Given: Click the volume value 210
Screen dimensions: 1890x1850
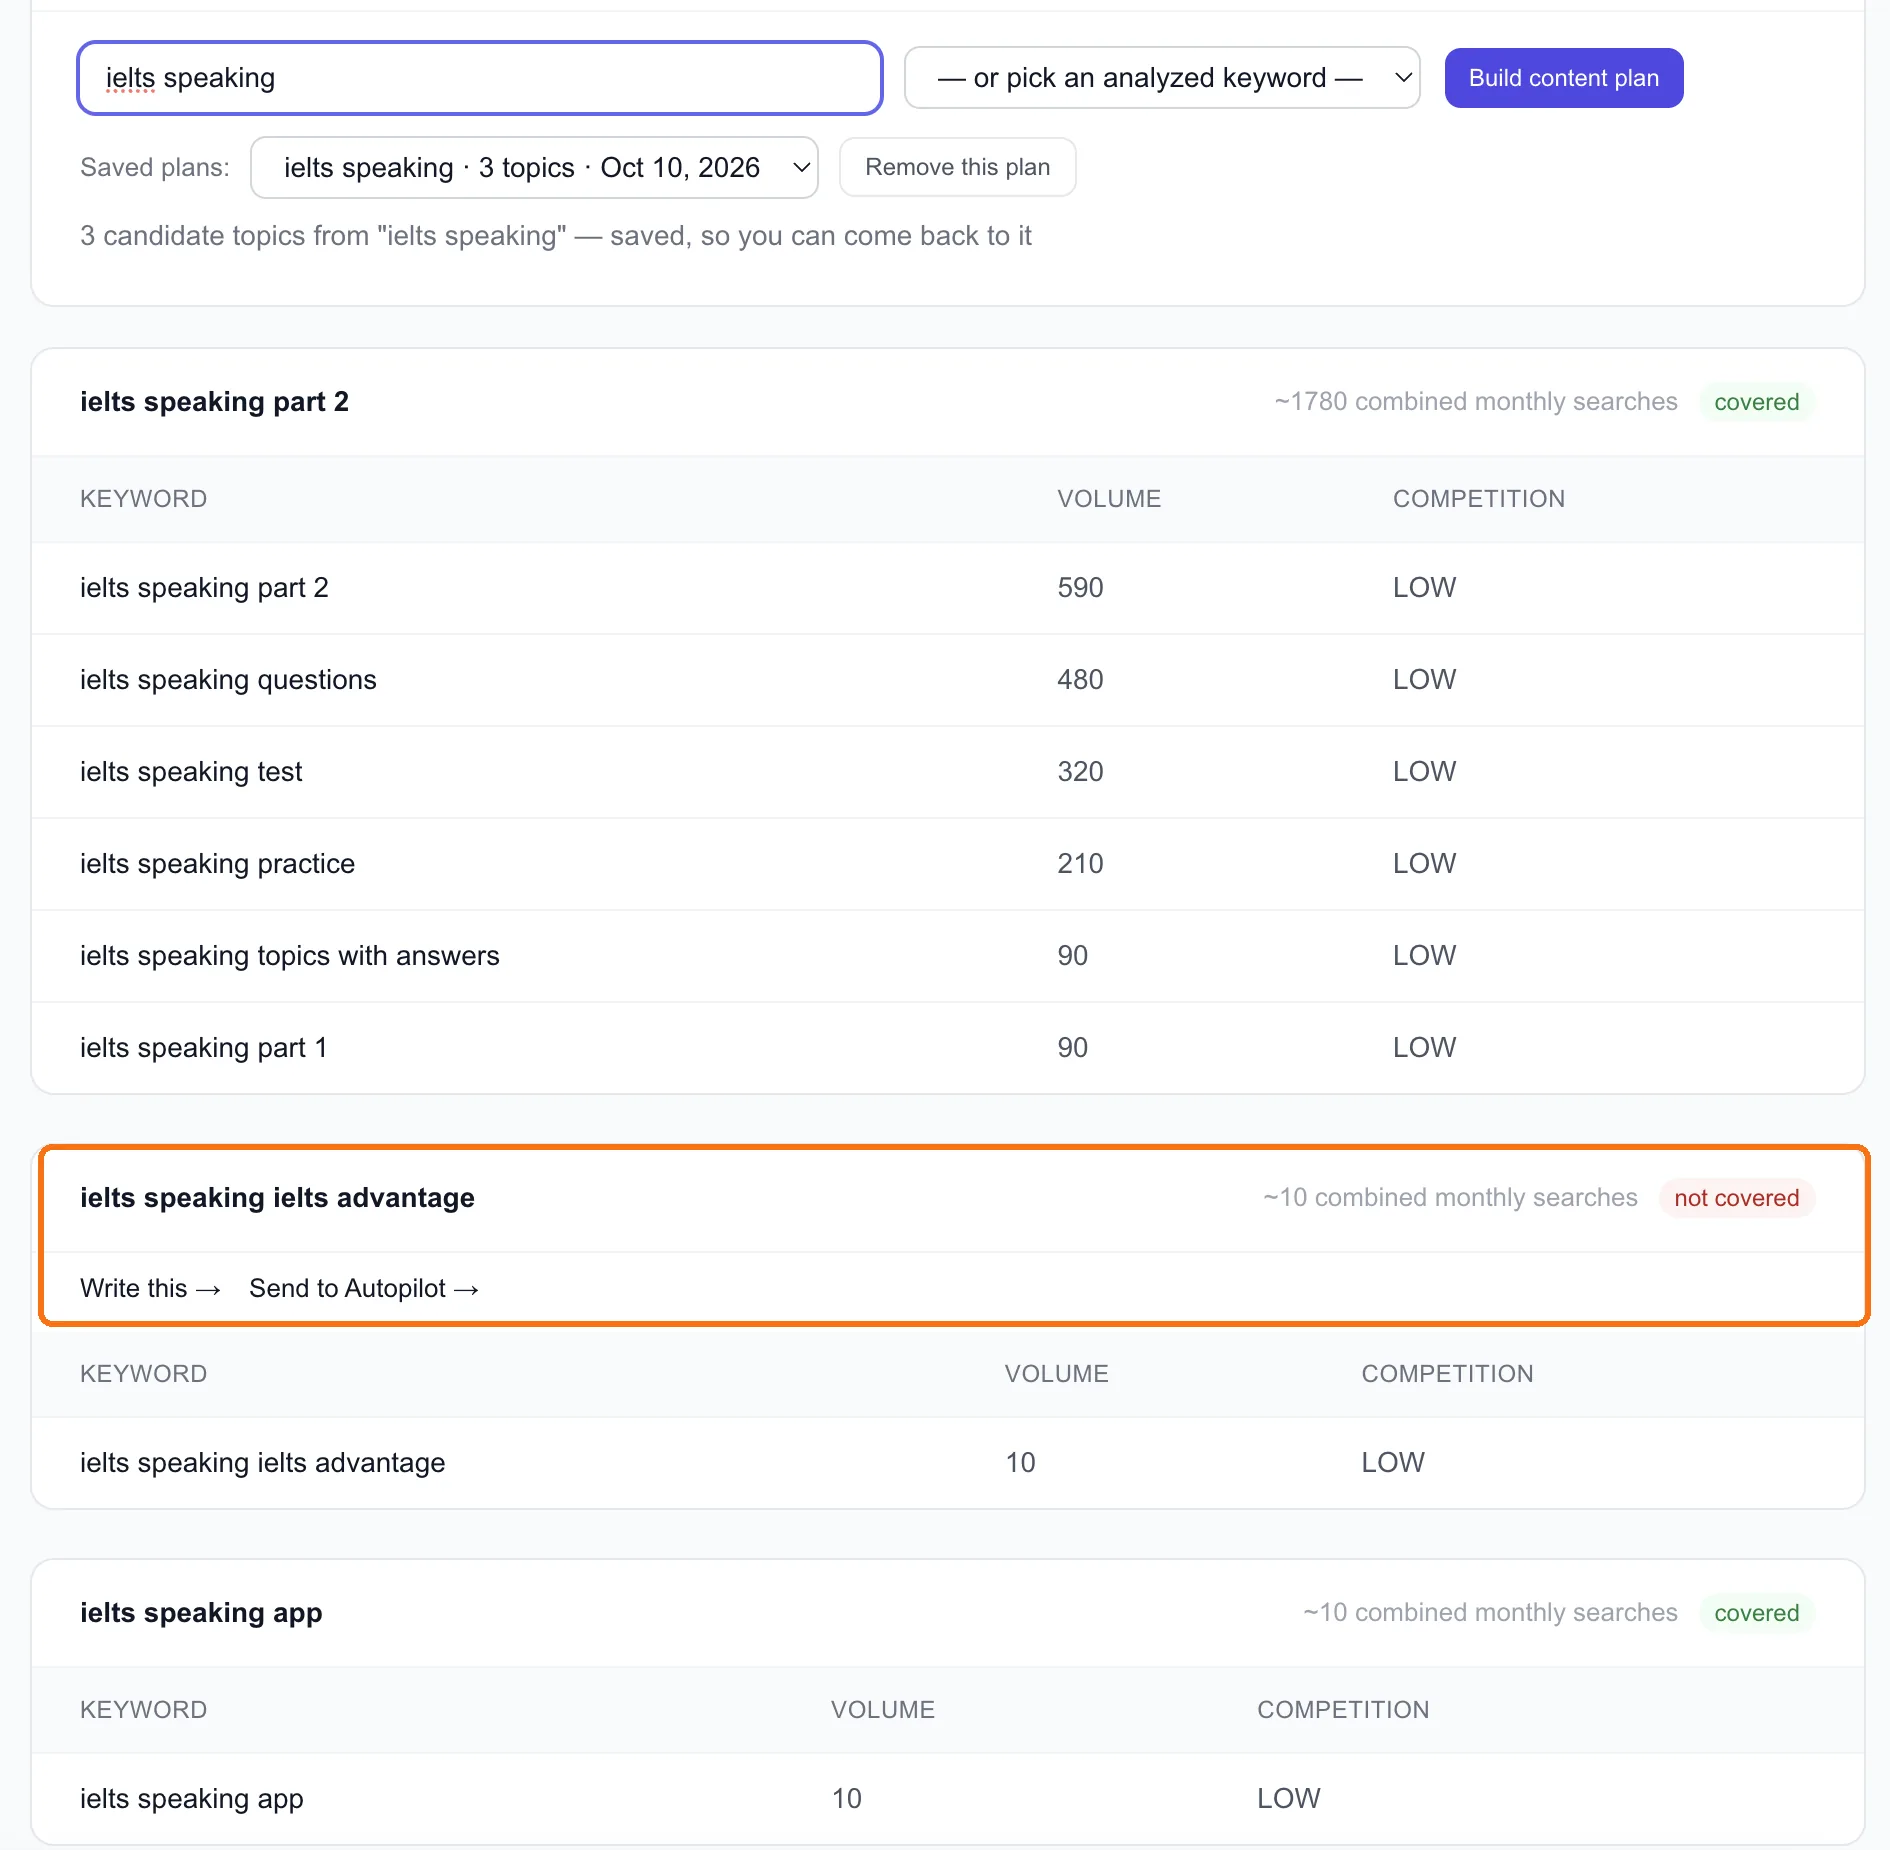Looking at the screenshot, I should 1080,864.
